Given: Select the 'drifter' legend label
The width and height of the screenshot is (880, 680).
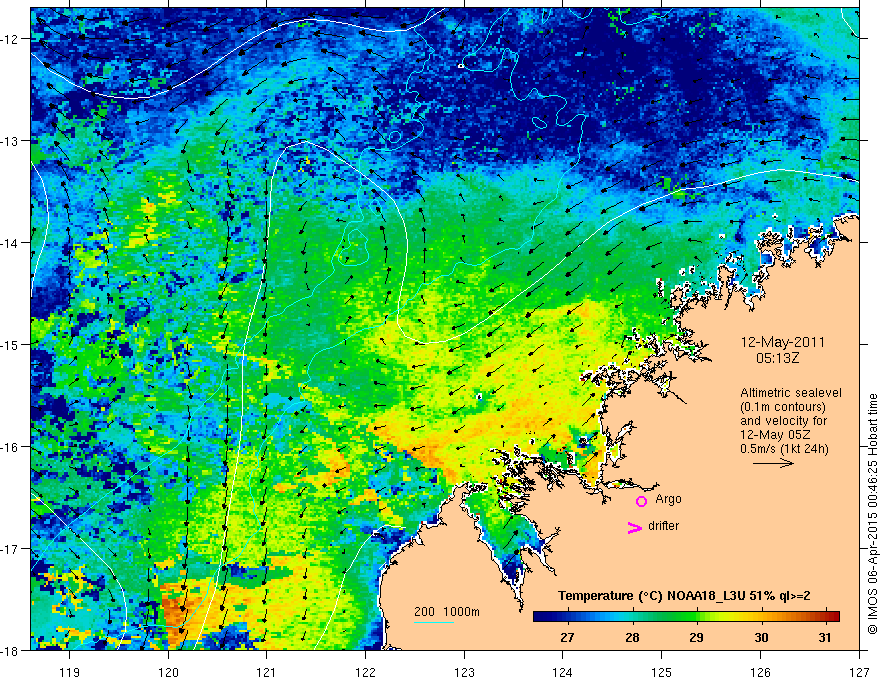Looking at the screenshot, I should tap(663, 526).
